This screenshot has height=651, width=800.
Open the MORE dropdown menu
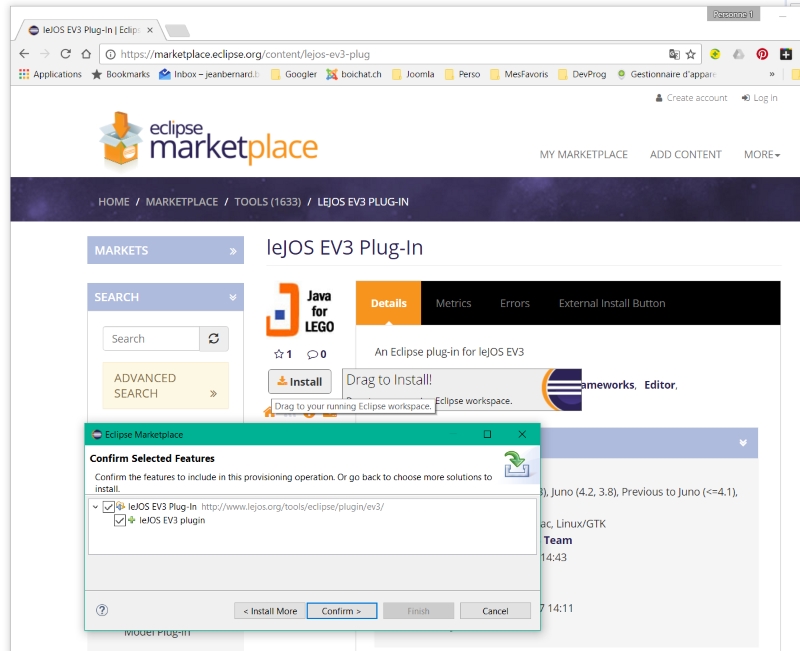[762, 154]
